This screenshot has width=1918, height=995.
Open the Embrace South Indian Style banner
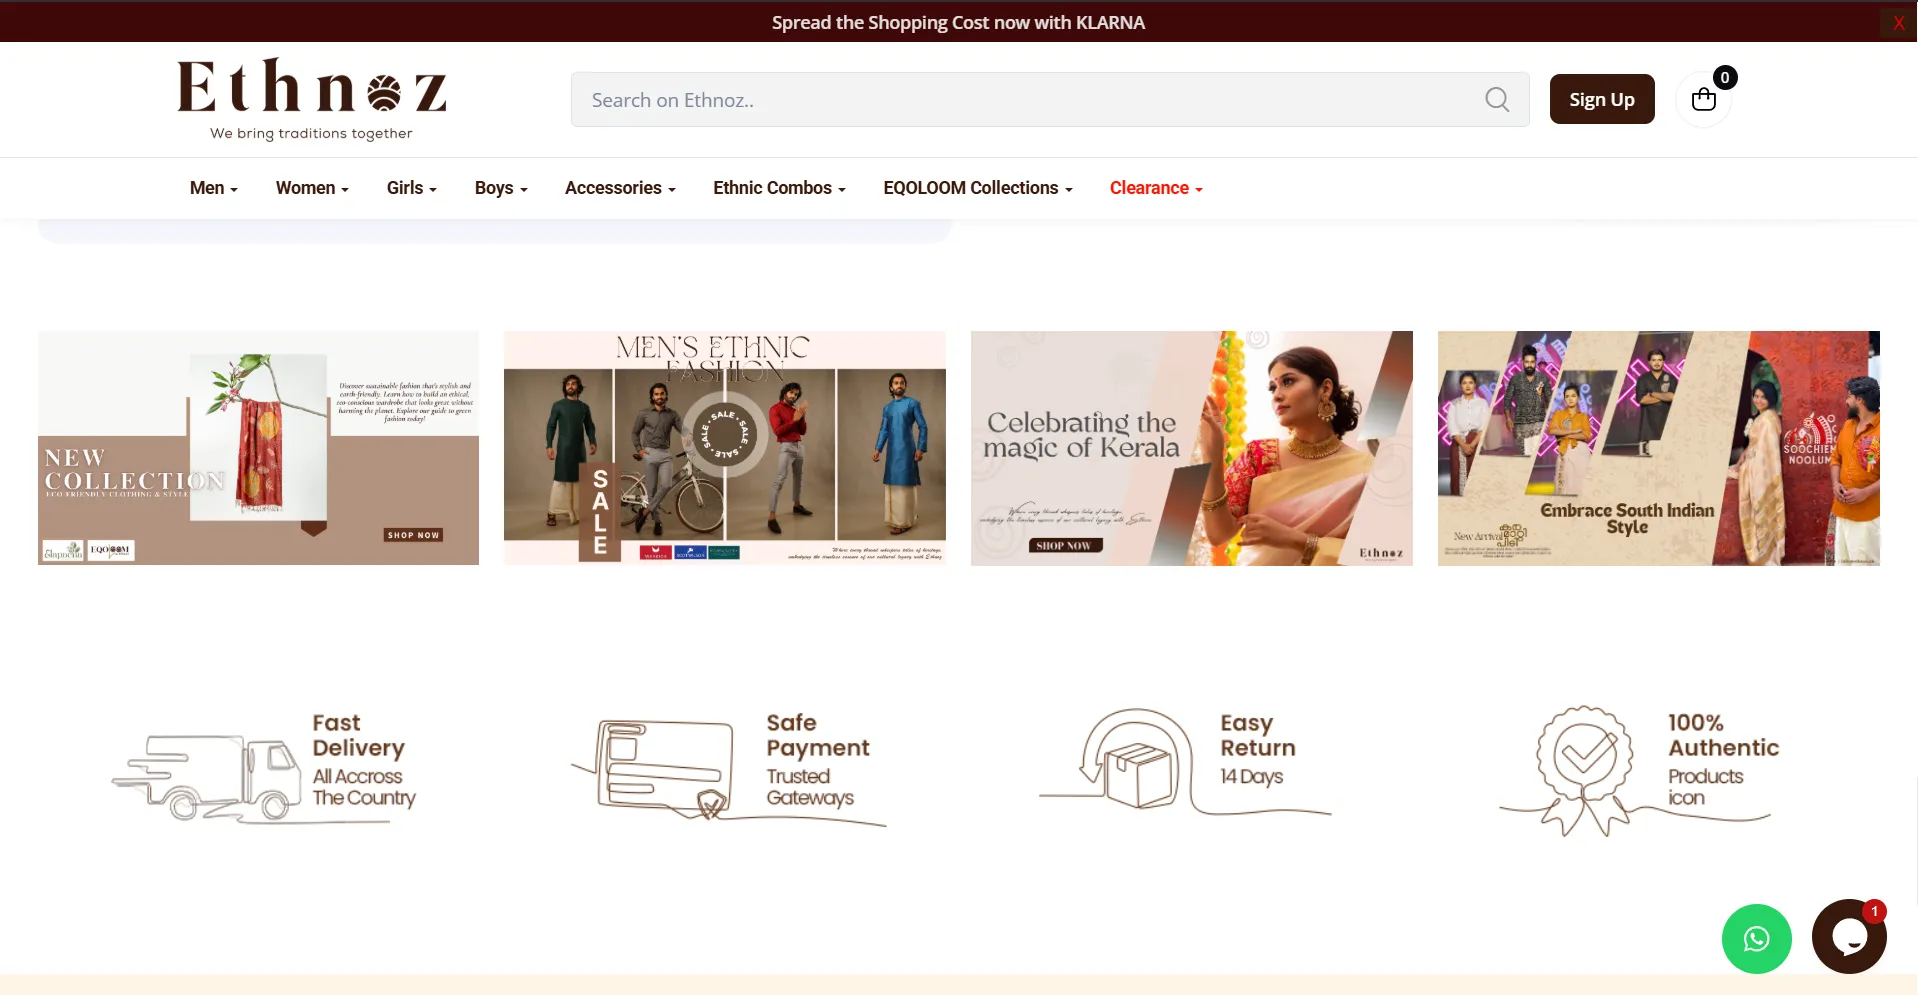pyautogui.click(x=1659, y=448)
